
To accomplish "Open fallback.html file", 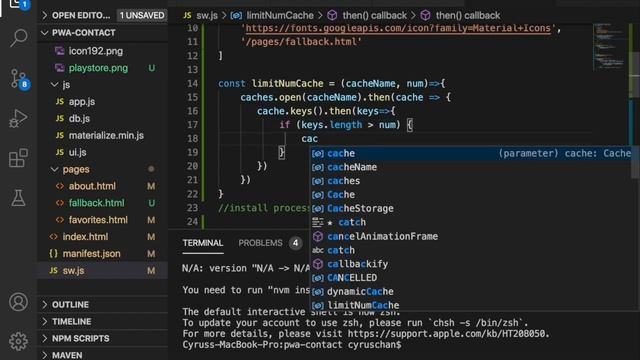I will (102, 203).
